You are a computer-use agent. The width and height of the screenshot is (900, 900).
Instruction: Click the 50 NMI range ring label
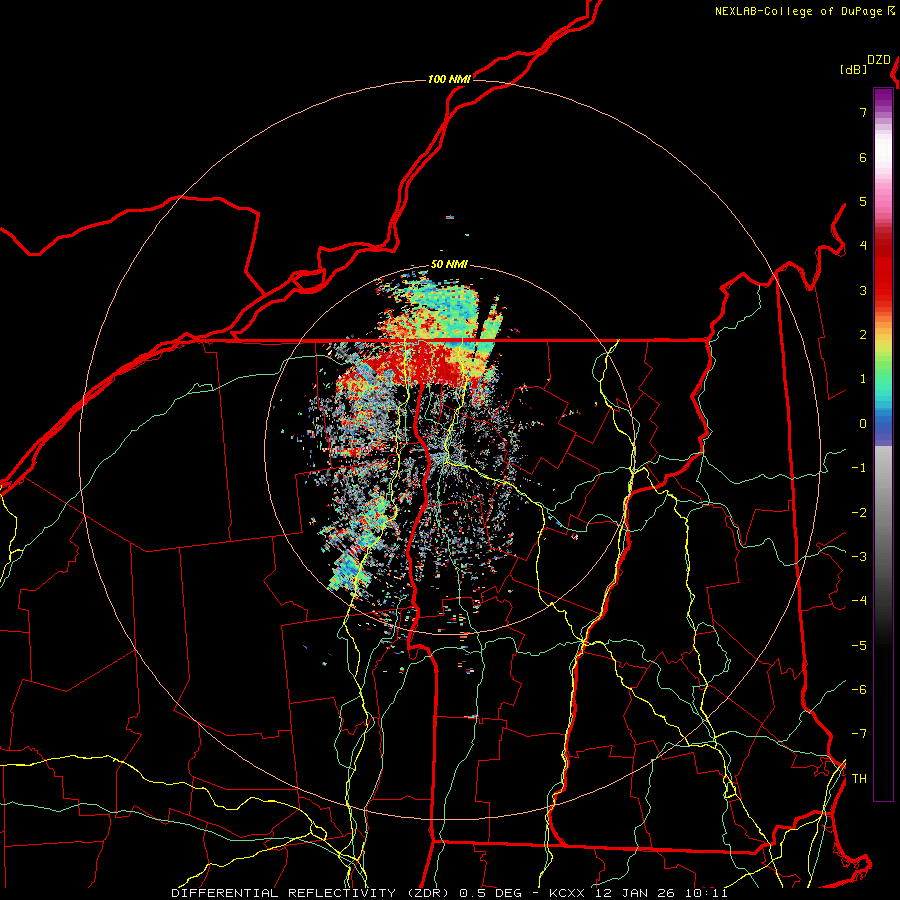click(x=449, y=264)
